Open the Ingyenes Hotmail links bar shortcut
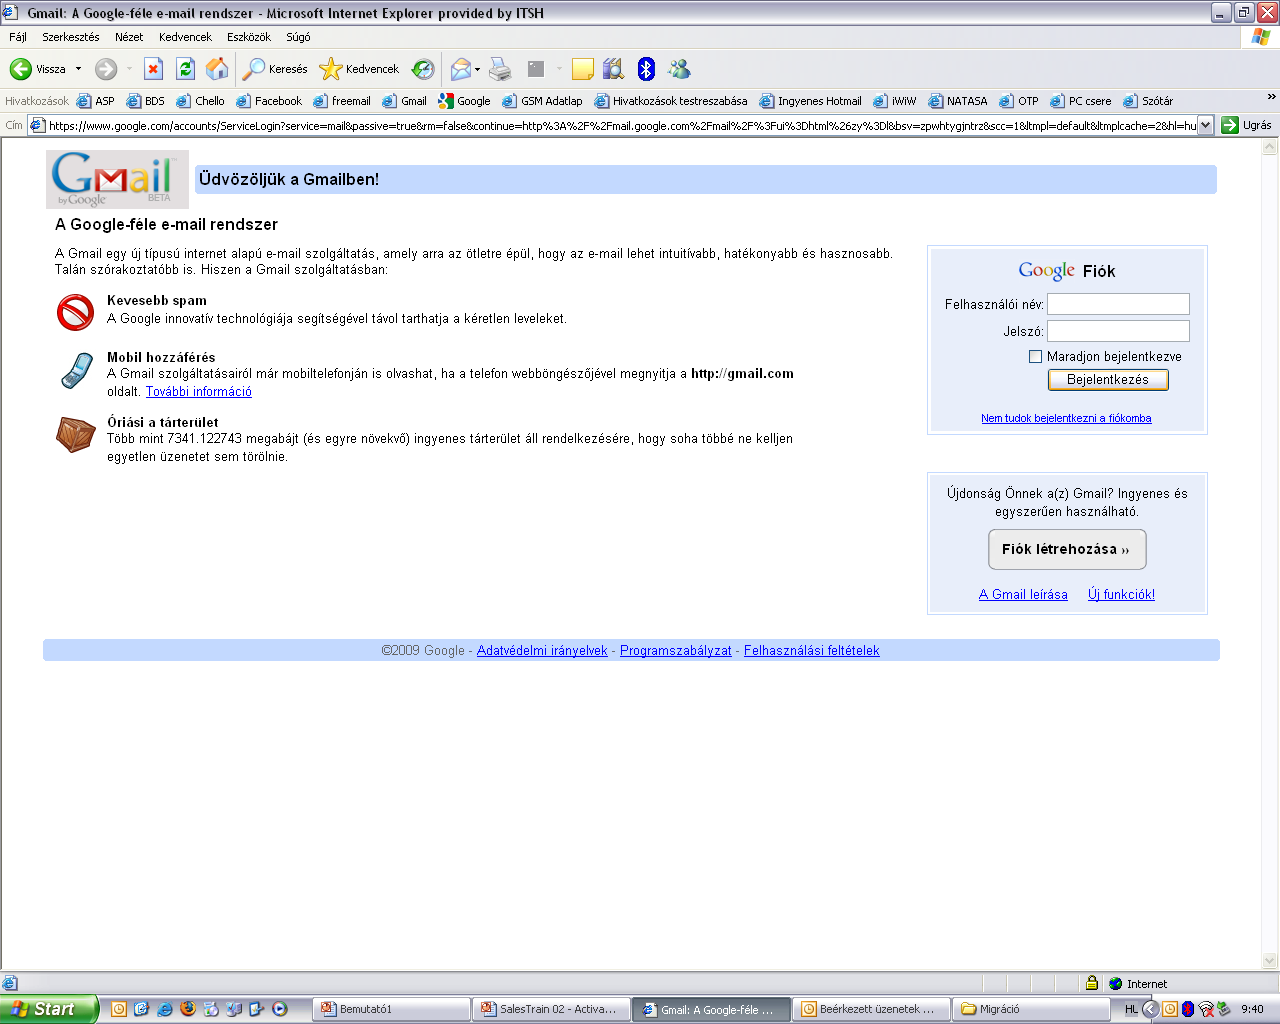The height and width of the screenshot is (1024, 1280). coord(810,101)
